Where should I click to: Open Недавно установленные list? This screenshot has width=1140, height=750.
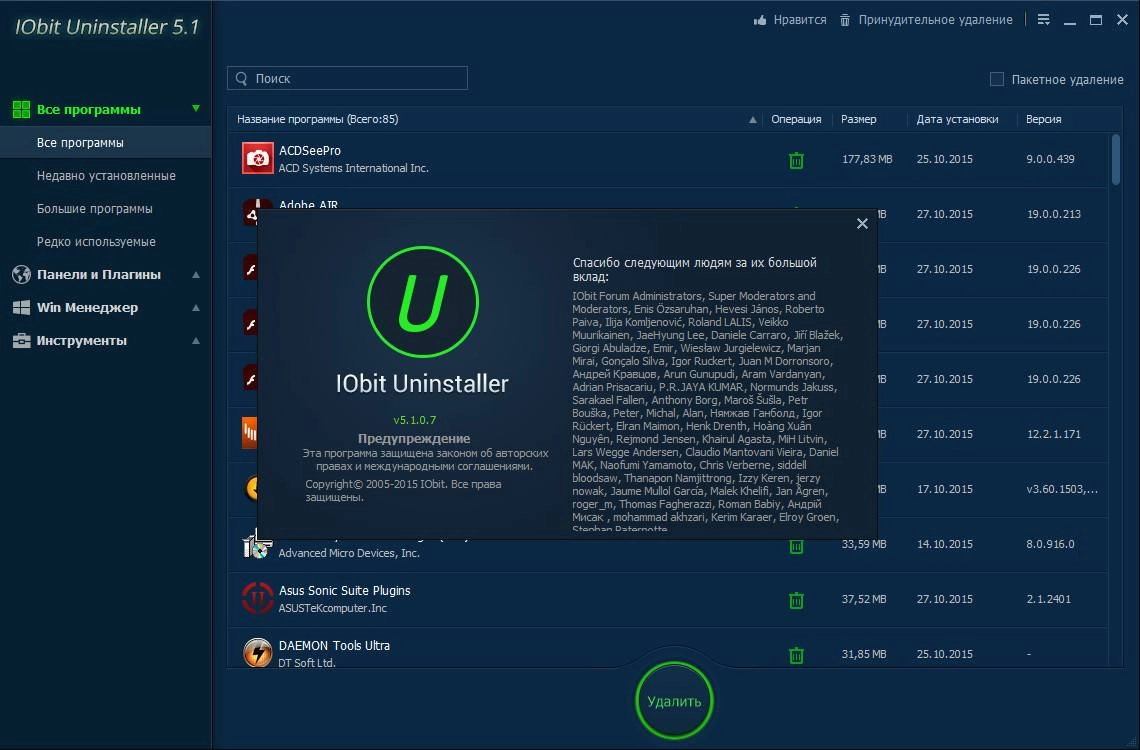[x=105, y=176]
